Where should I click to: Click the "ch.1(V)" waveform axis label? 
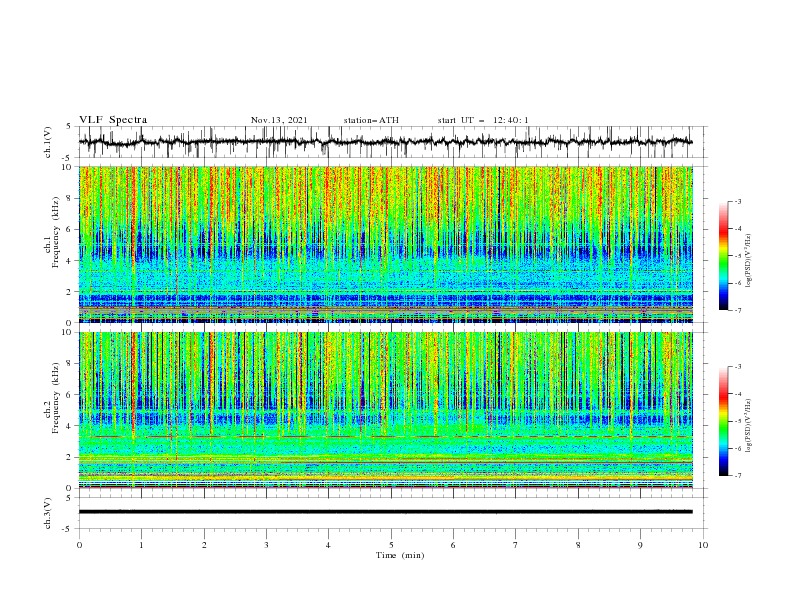[x=47, y=142]
